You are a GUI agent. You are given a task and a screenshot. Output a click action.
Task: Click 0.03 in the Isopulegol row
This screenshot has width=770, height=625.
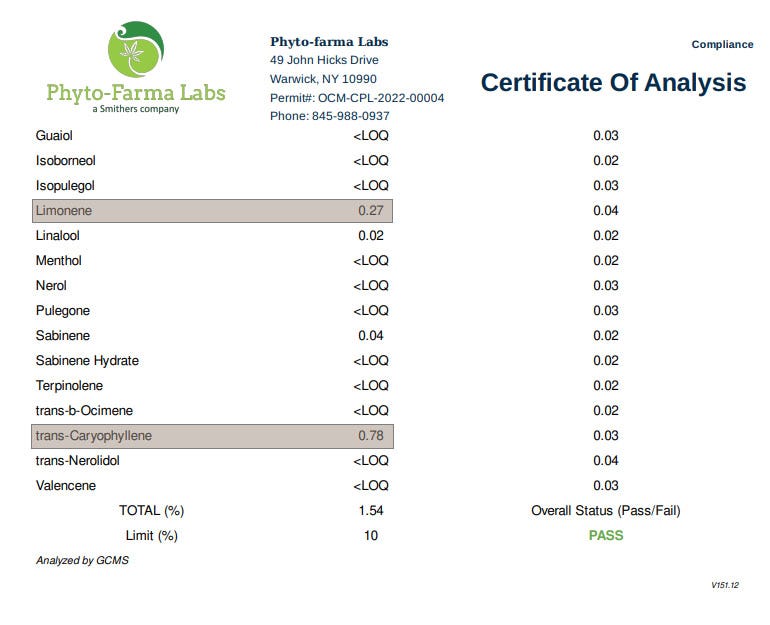click(605, 186)
